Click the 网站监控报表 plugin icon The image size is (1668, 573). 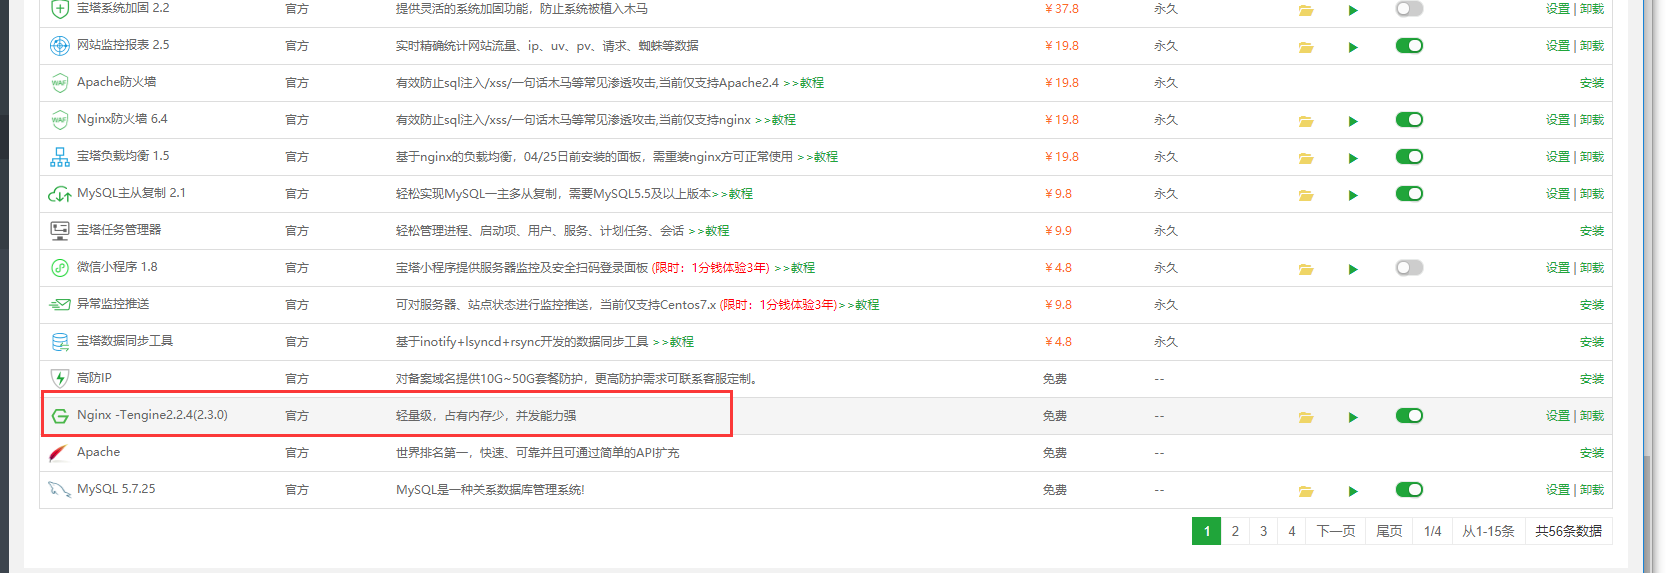pyautogui.click(x=60, y=45)
